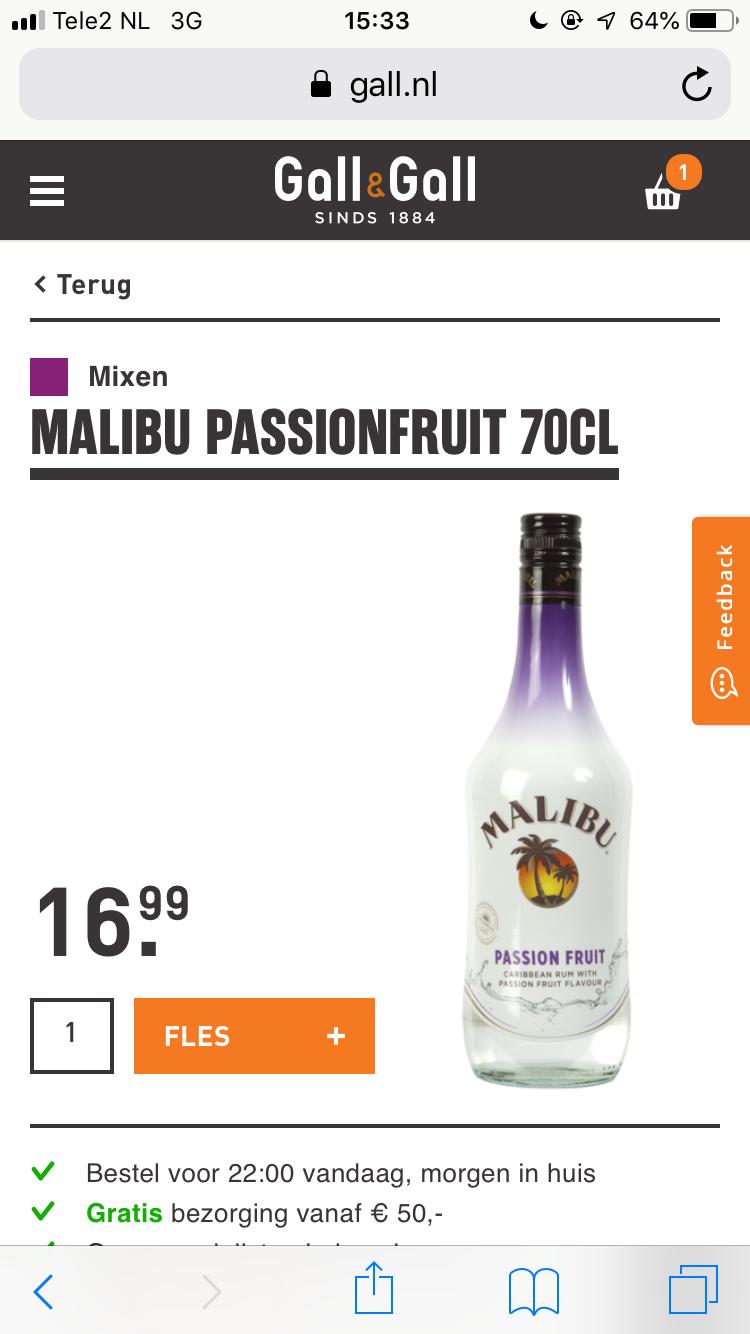
Task: Tap the Safari forward arrow
Action: [211, 1292]
